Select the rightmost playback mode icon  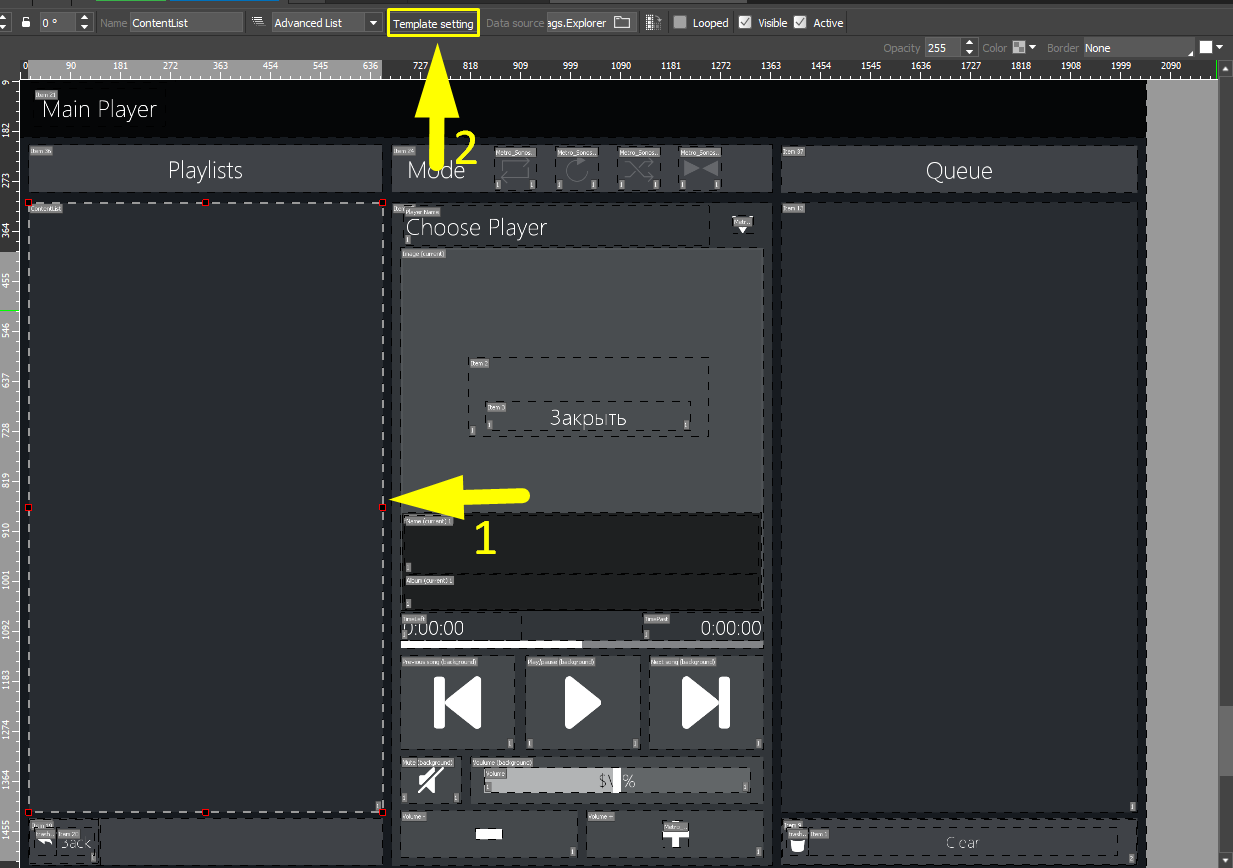tap(700, 172)
